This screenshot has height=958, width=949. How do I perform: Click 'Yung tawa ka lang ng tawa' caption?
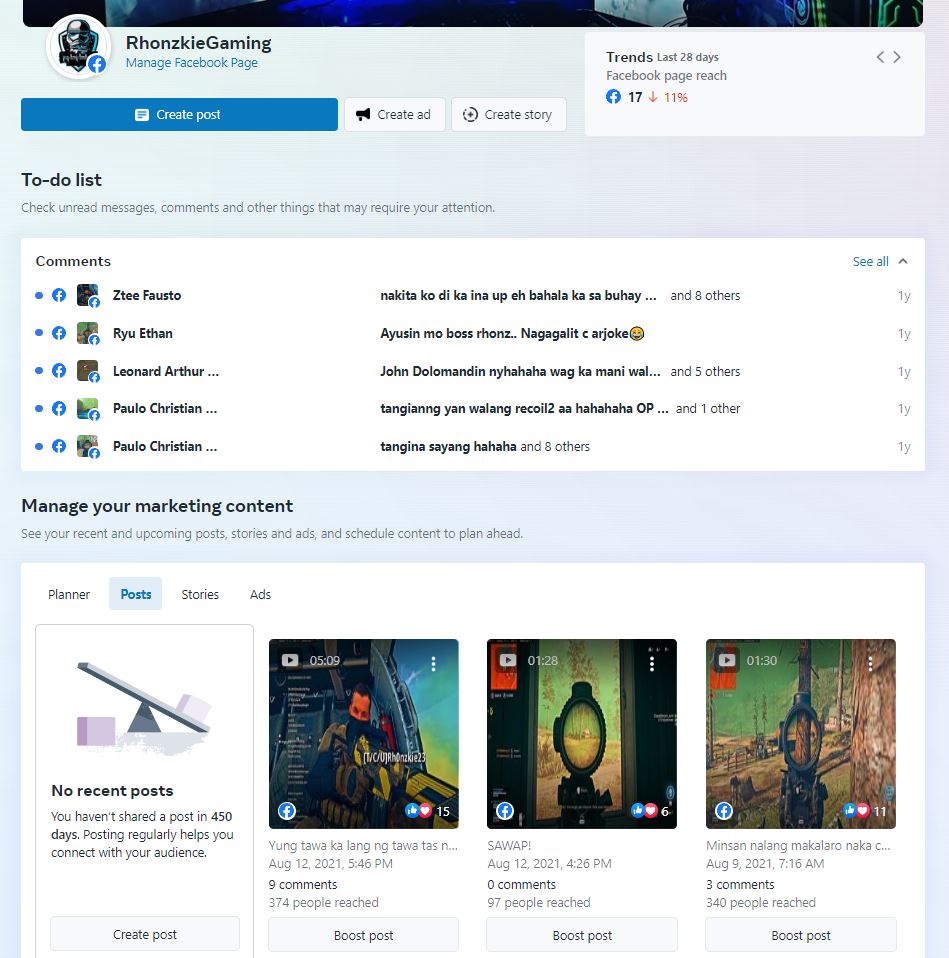363,845
